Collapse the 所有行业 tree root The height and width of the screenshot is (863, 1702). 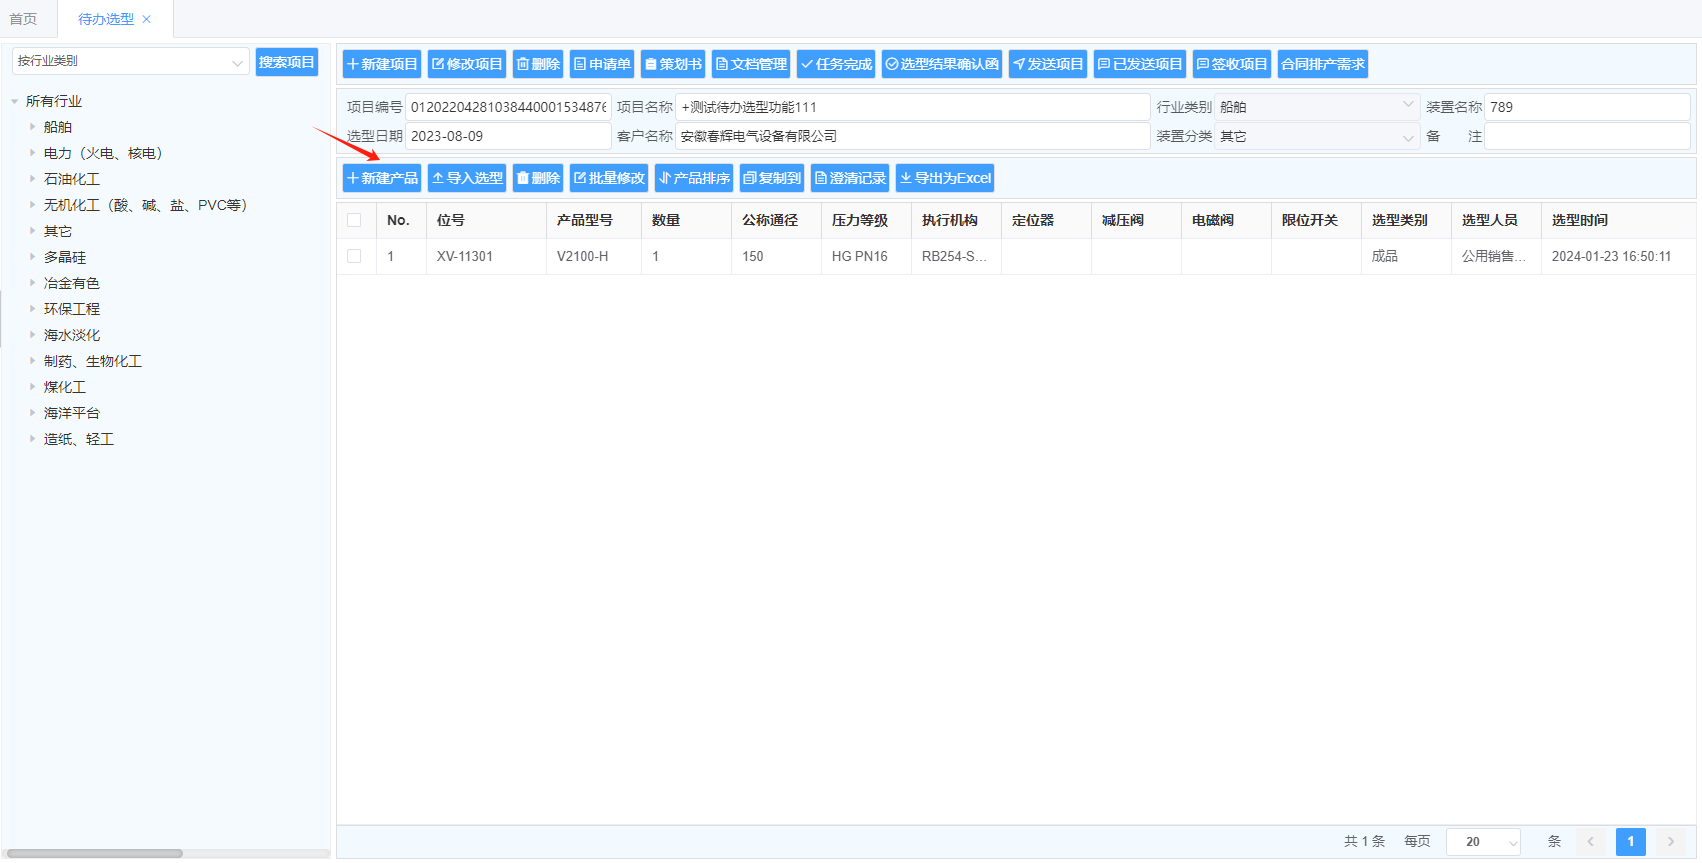[x=15, y=101]
